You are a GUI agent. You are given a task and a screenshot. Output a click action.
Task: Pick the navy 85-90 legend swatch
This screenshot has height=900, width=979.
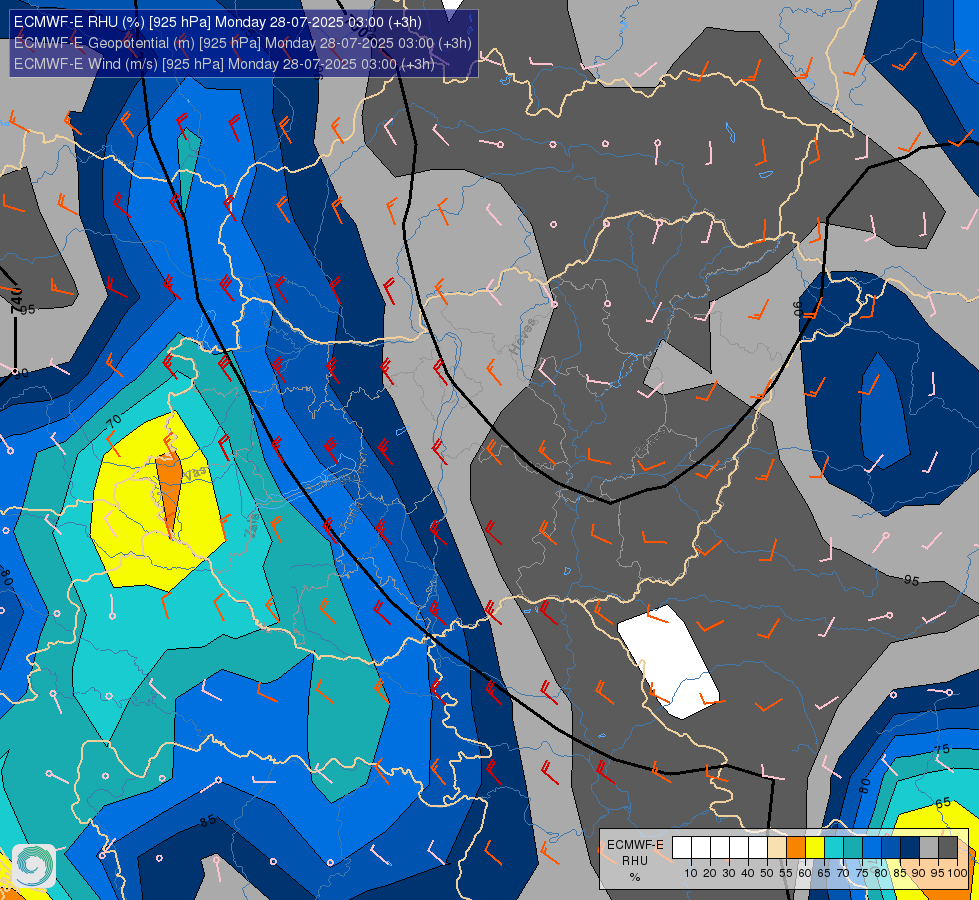(910, 848)
